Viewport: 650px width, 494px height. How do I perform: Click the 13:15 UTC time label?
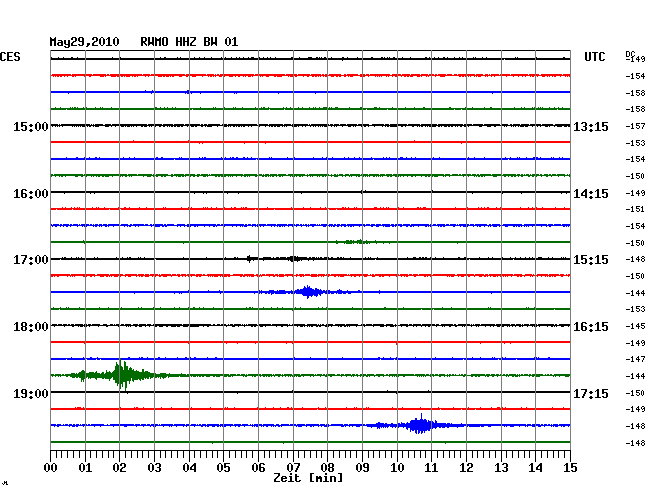tap(591, 126)
